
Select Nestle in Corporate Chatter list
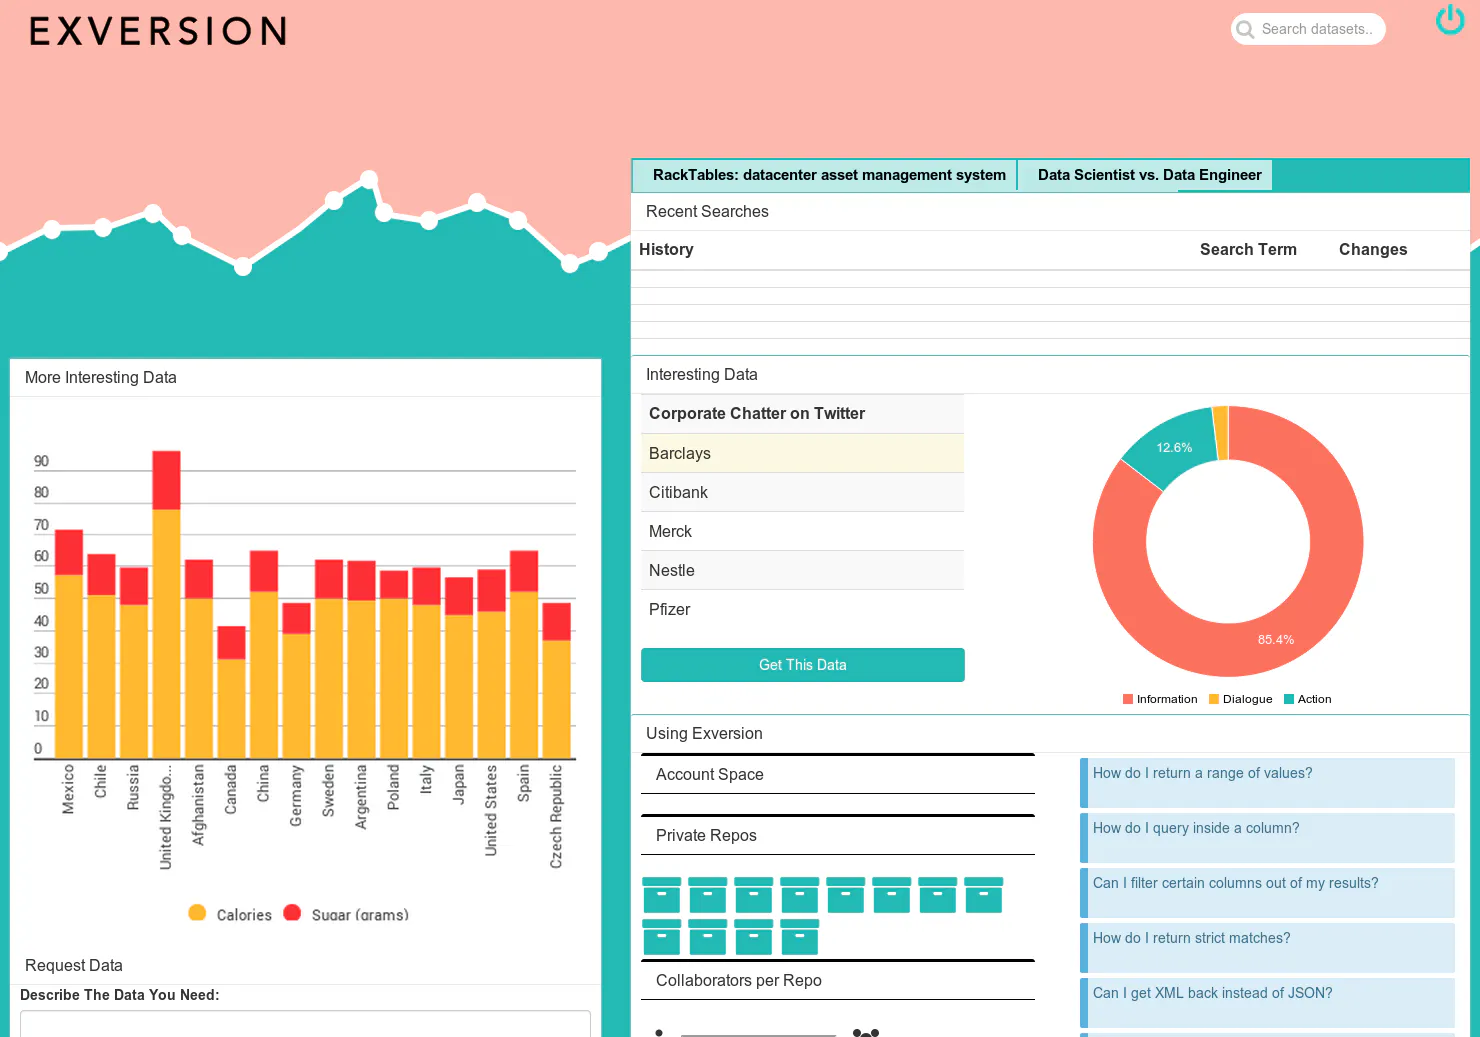click(x=802, y=570)
